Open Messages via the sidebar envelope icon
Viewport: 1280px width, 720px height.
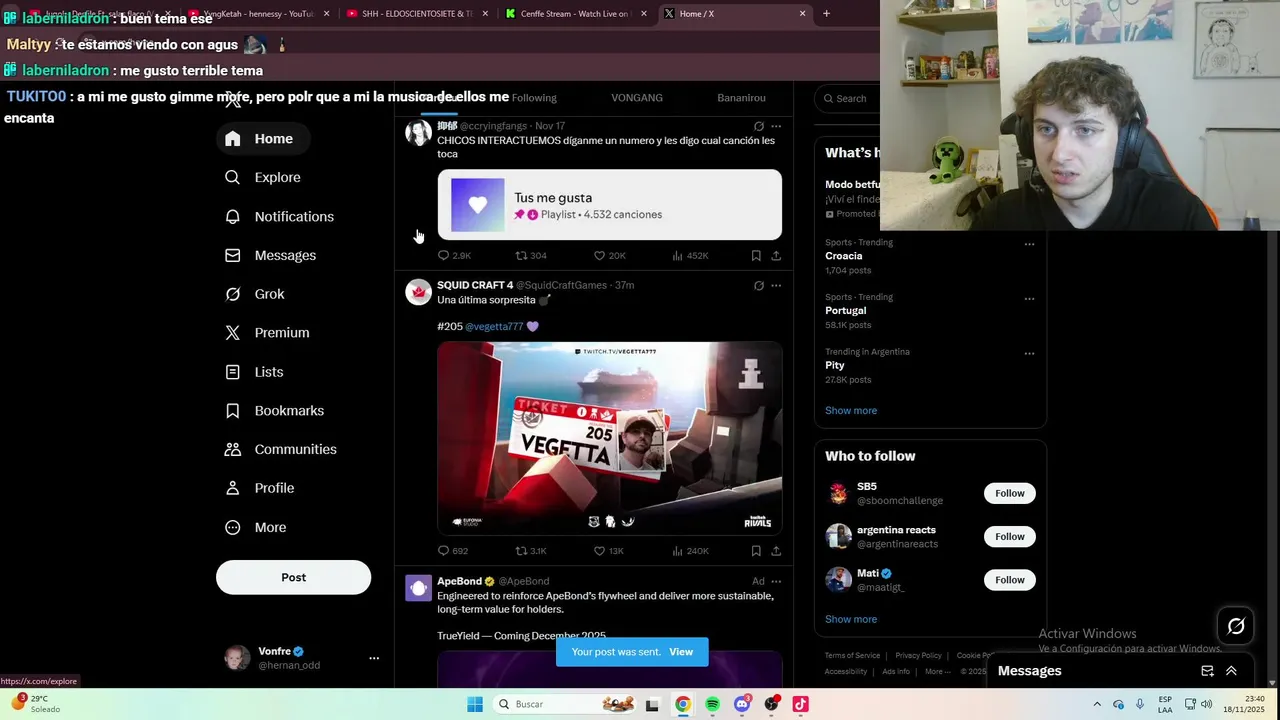click(232, 255)
